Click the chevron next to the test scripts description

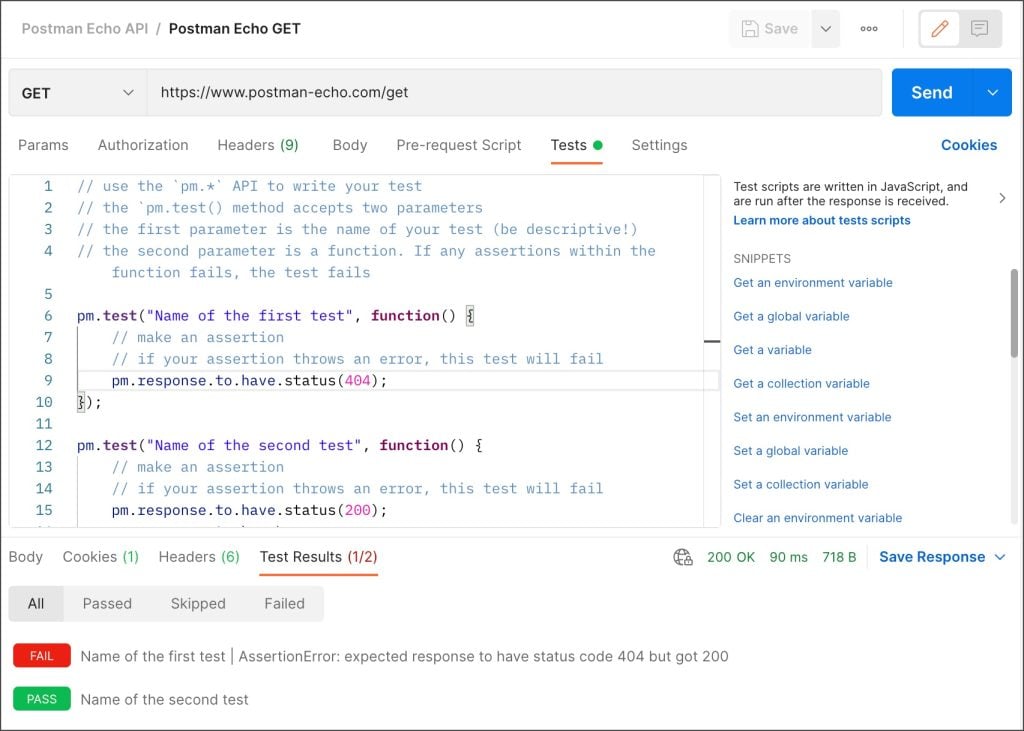point(1002,198)
